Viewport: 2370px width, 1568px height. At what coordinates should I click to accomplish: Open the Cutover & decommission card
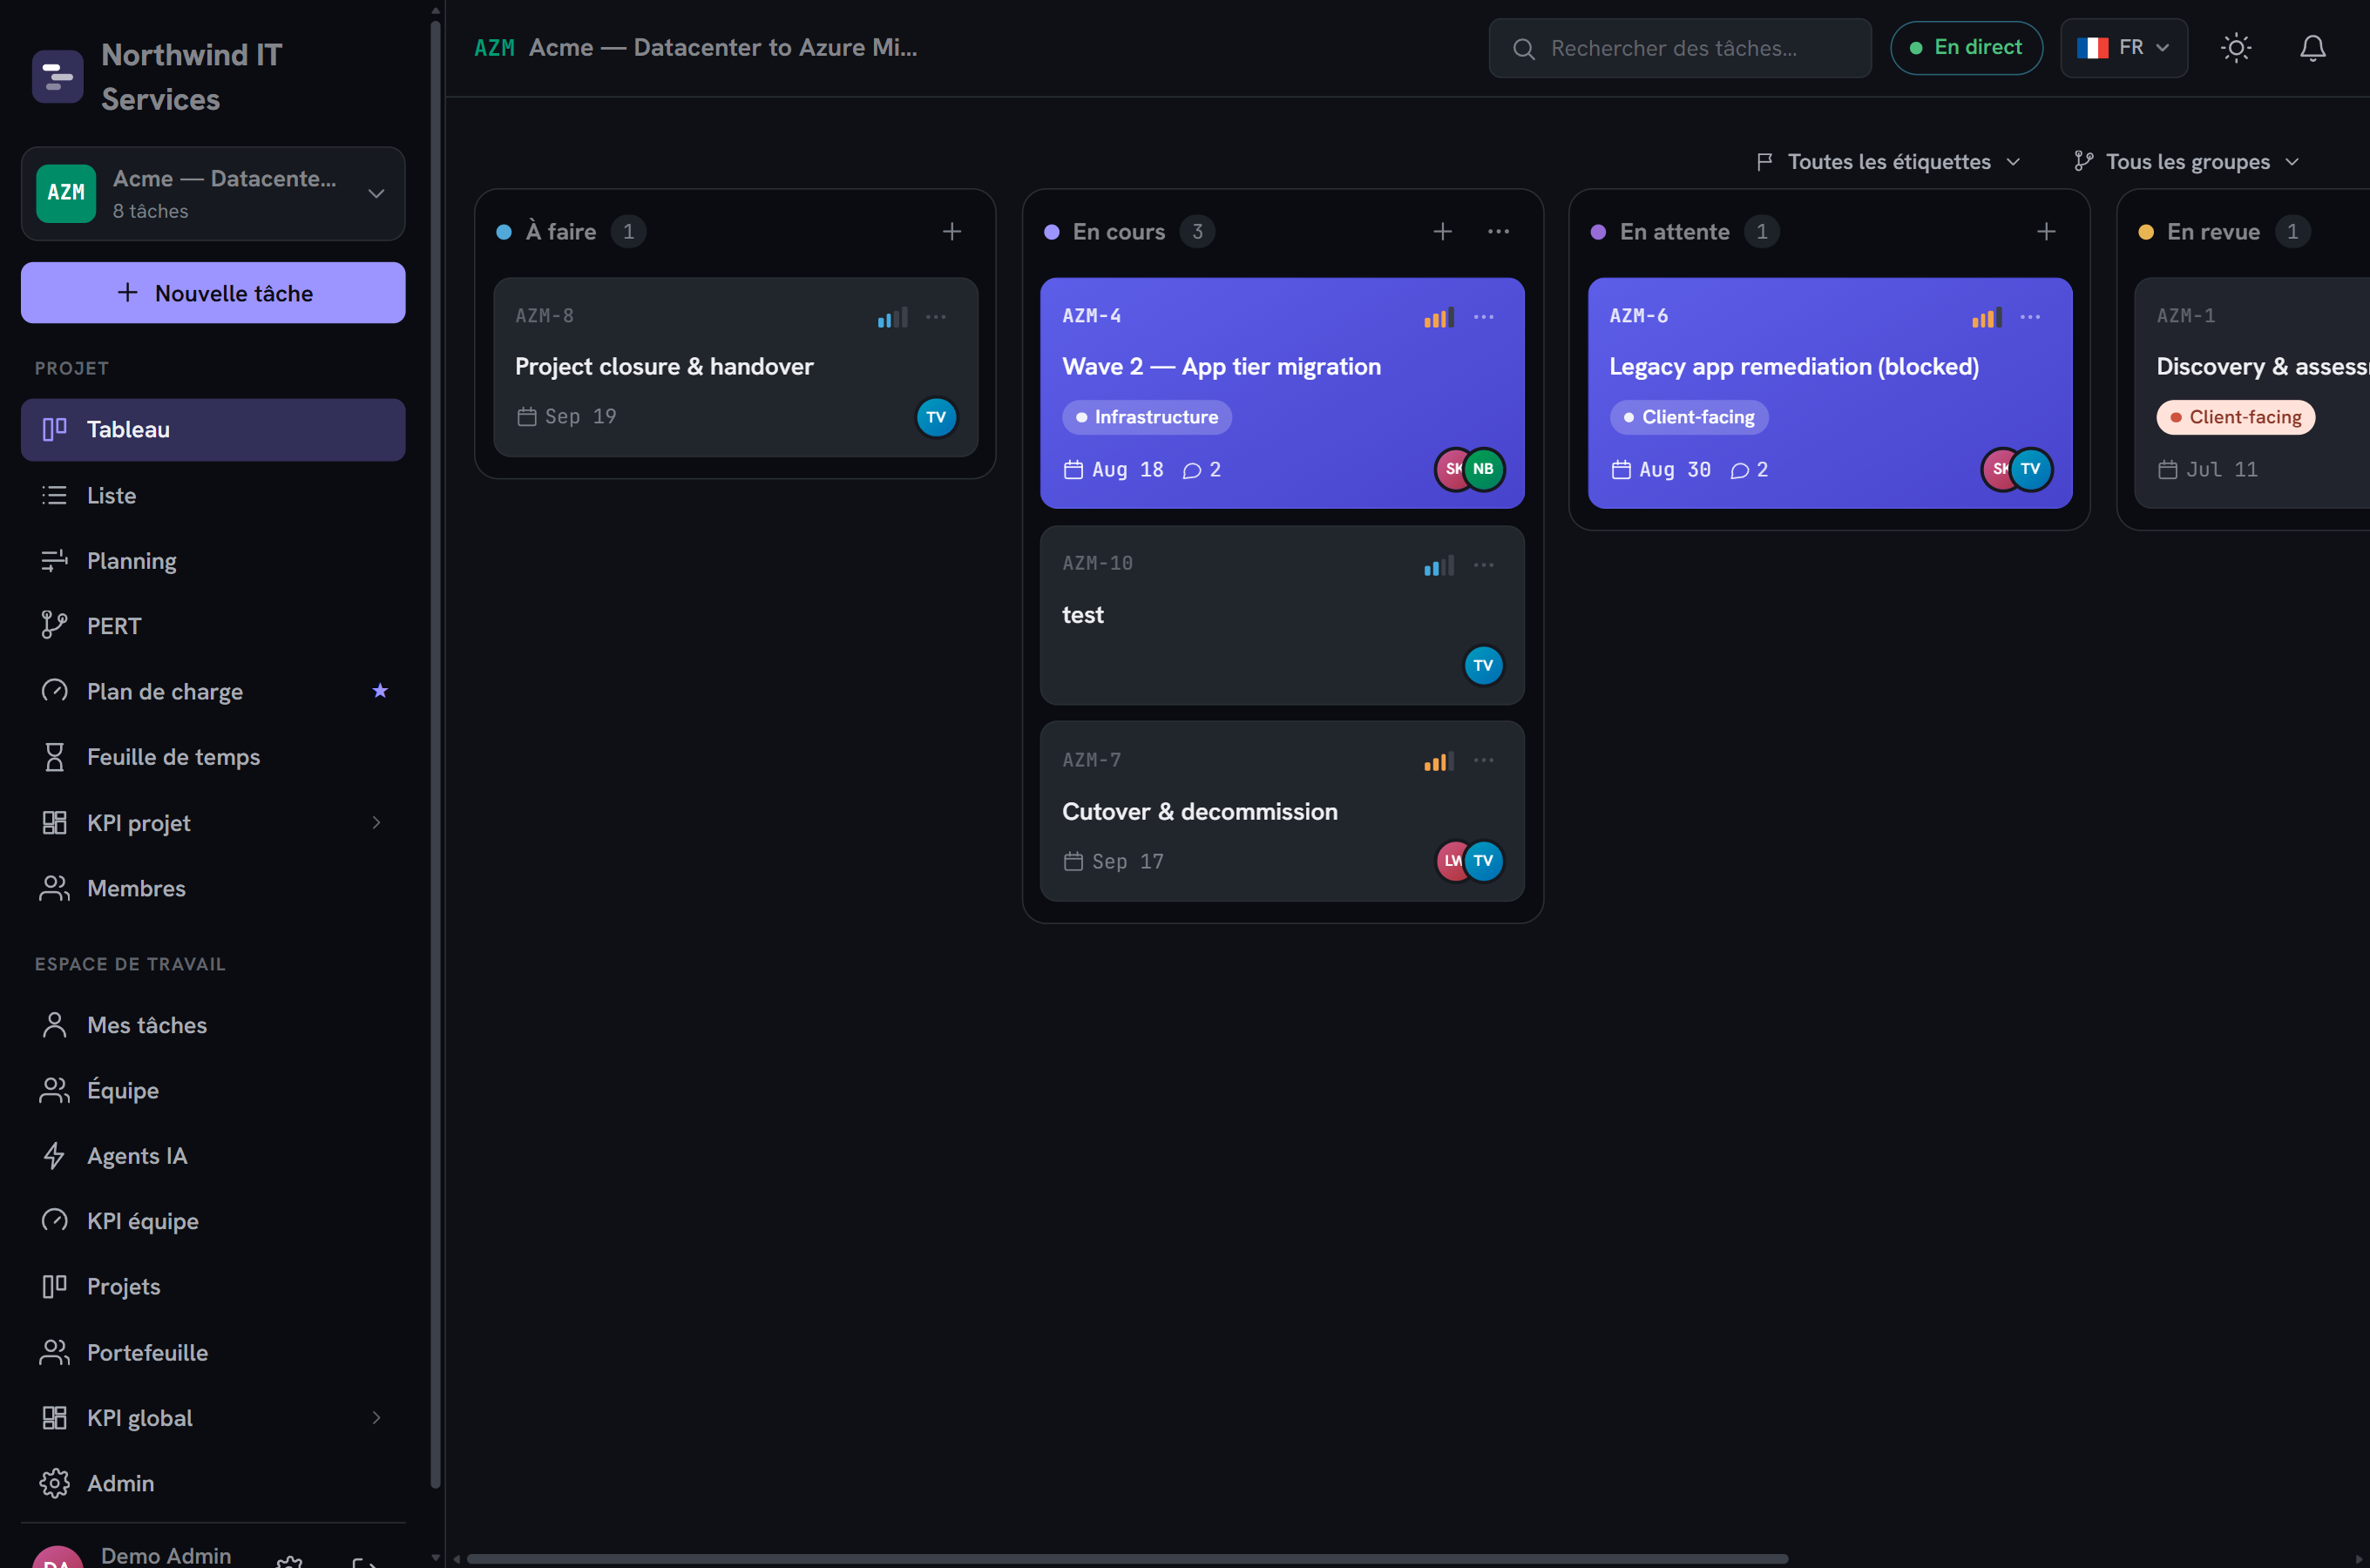(x=1282, y=812)
